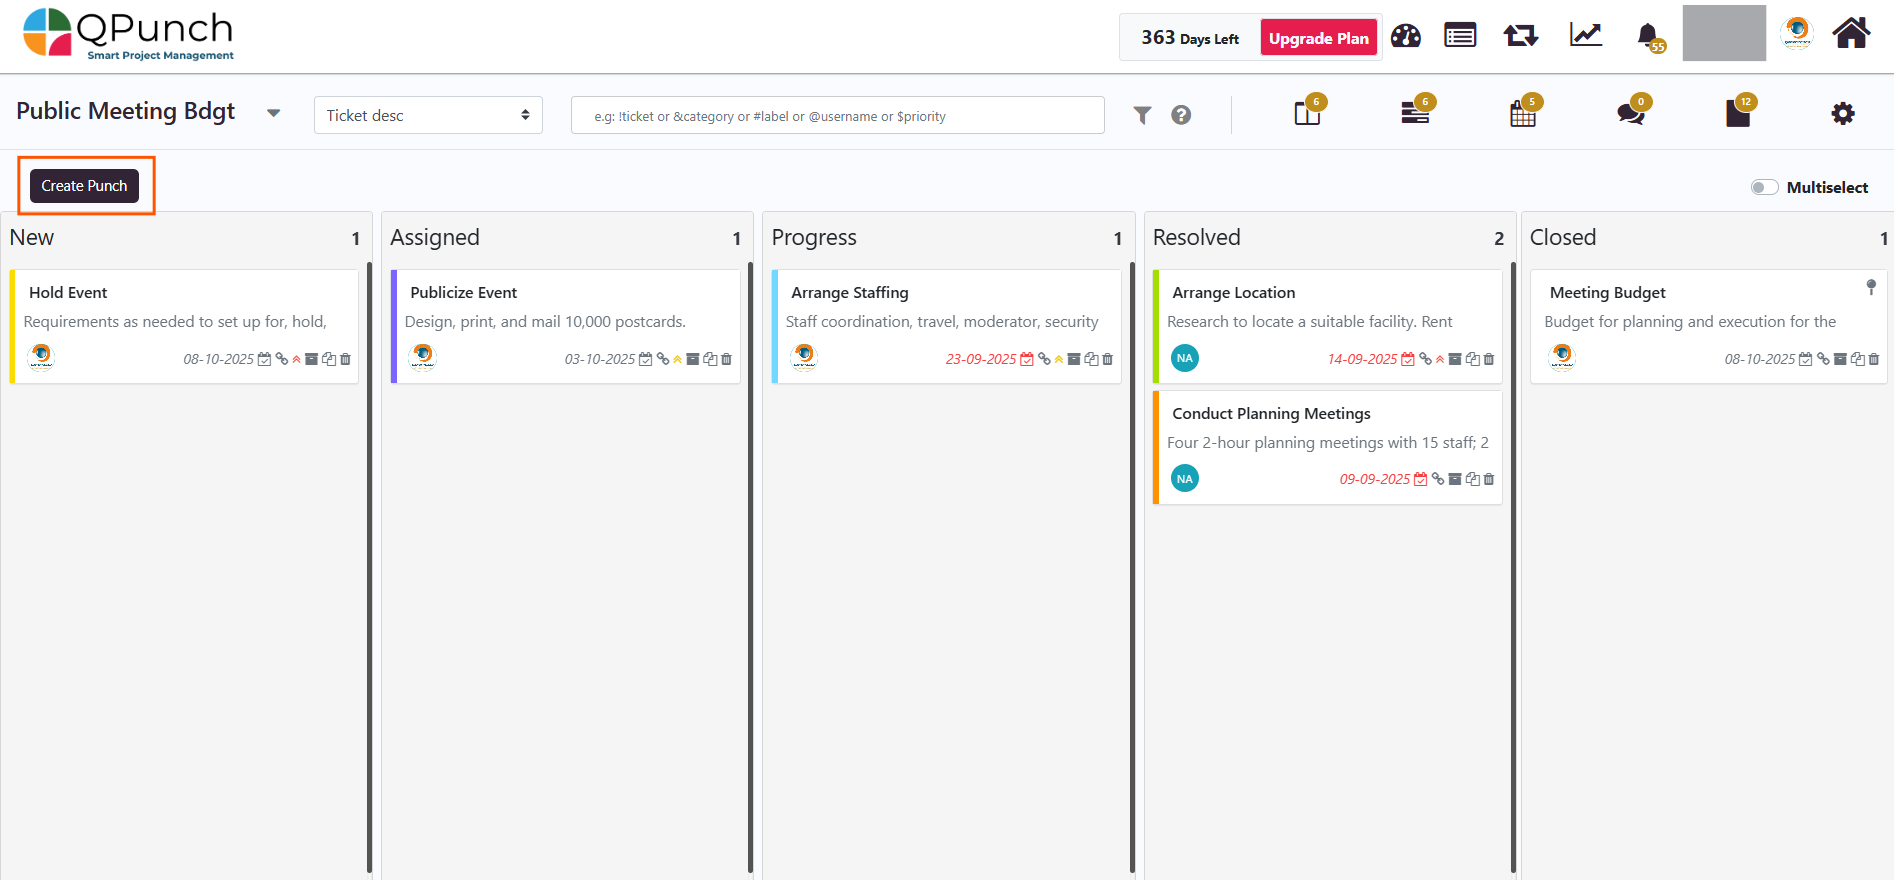The width and height of the screenshot is (1894, 880).
Task: Go to home via house icon
Action: [x=1851, y=34]
